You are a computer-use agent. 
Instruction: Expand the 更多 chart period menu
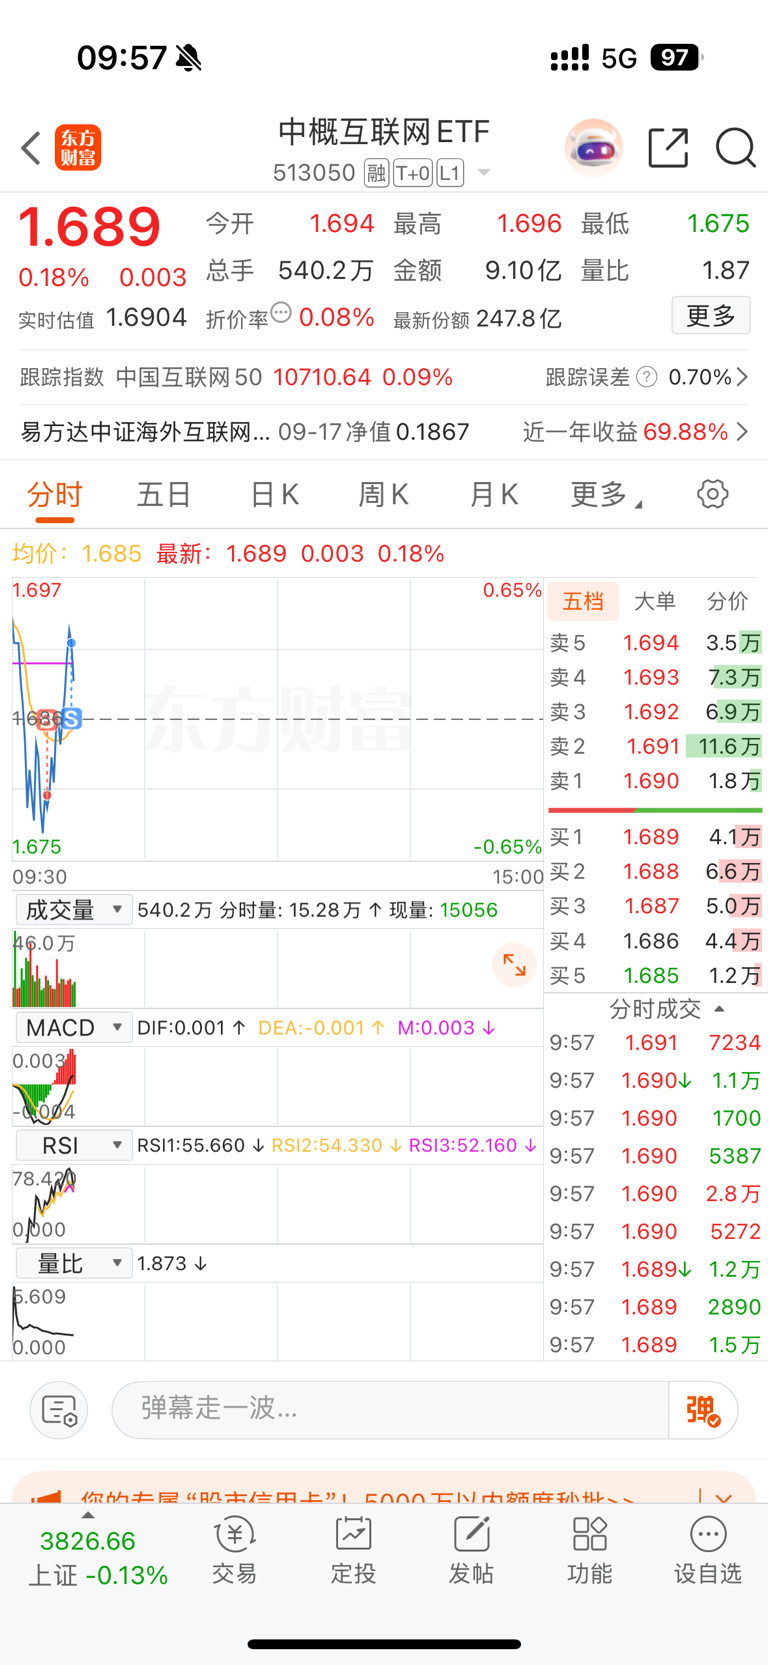pyautogui.click(x=606, y=494)
